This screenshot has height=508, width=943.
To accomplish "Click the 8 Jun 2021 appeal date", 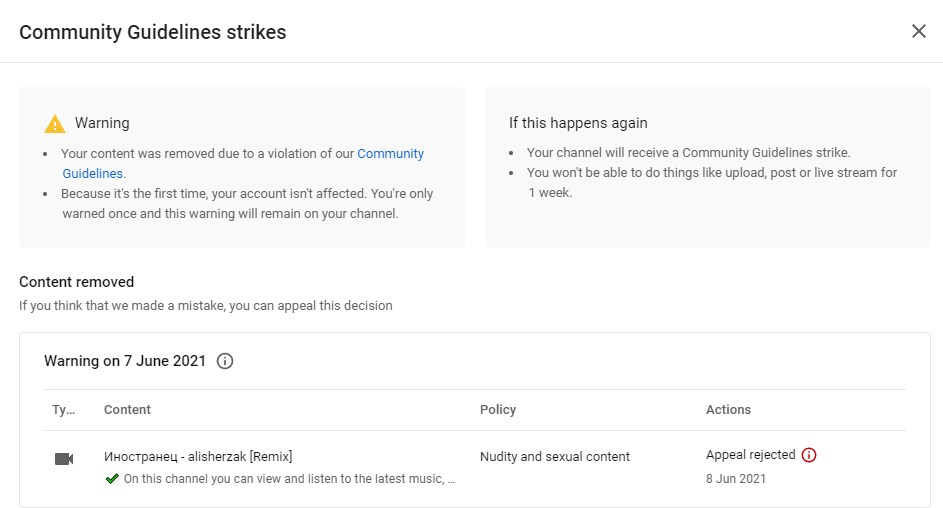I will 736,479.
